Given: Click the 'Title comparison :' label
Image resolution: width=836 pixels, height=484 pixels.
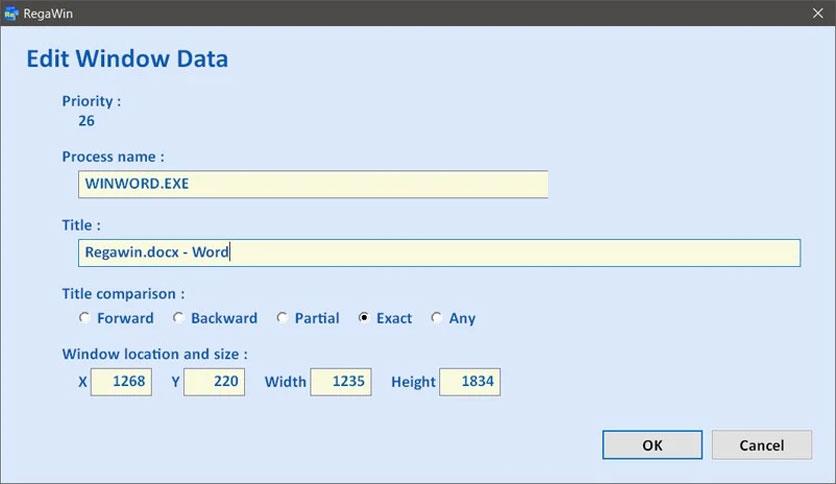Looking at the screenshot, I should pyautogui.click(x=123, y=294).
